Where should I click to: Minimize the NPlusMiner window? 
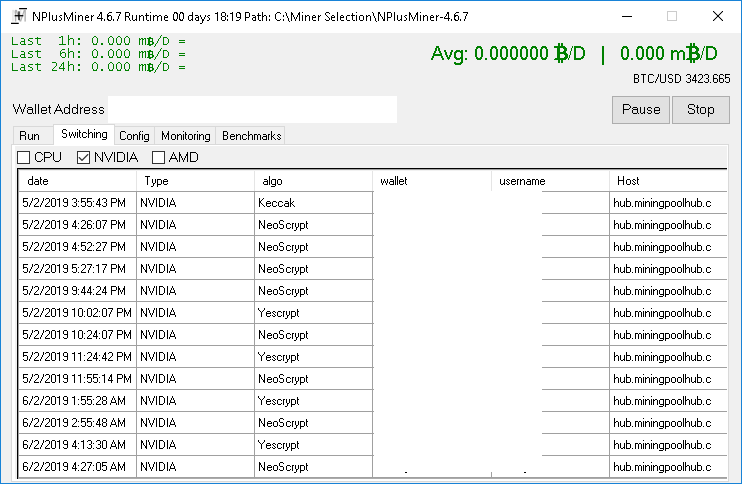click(627, 16)
